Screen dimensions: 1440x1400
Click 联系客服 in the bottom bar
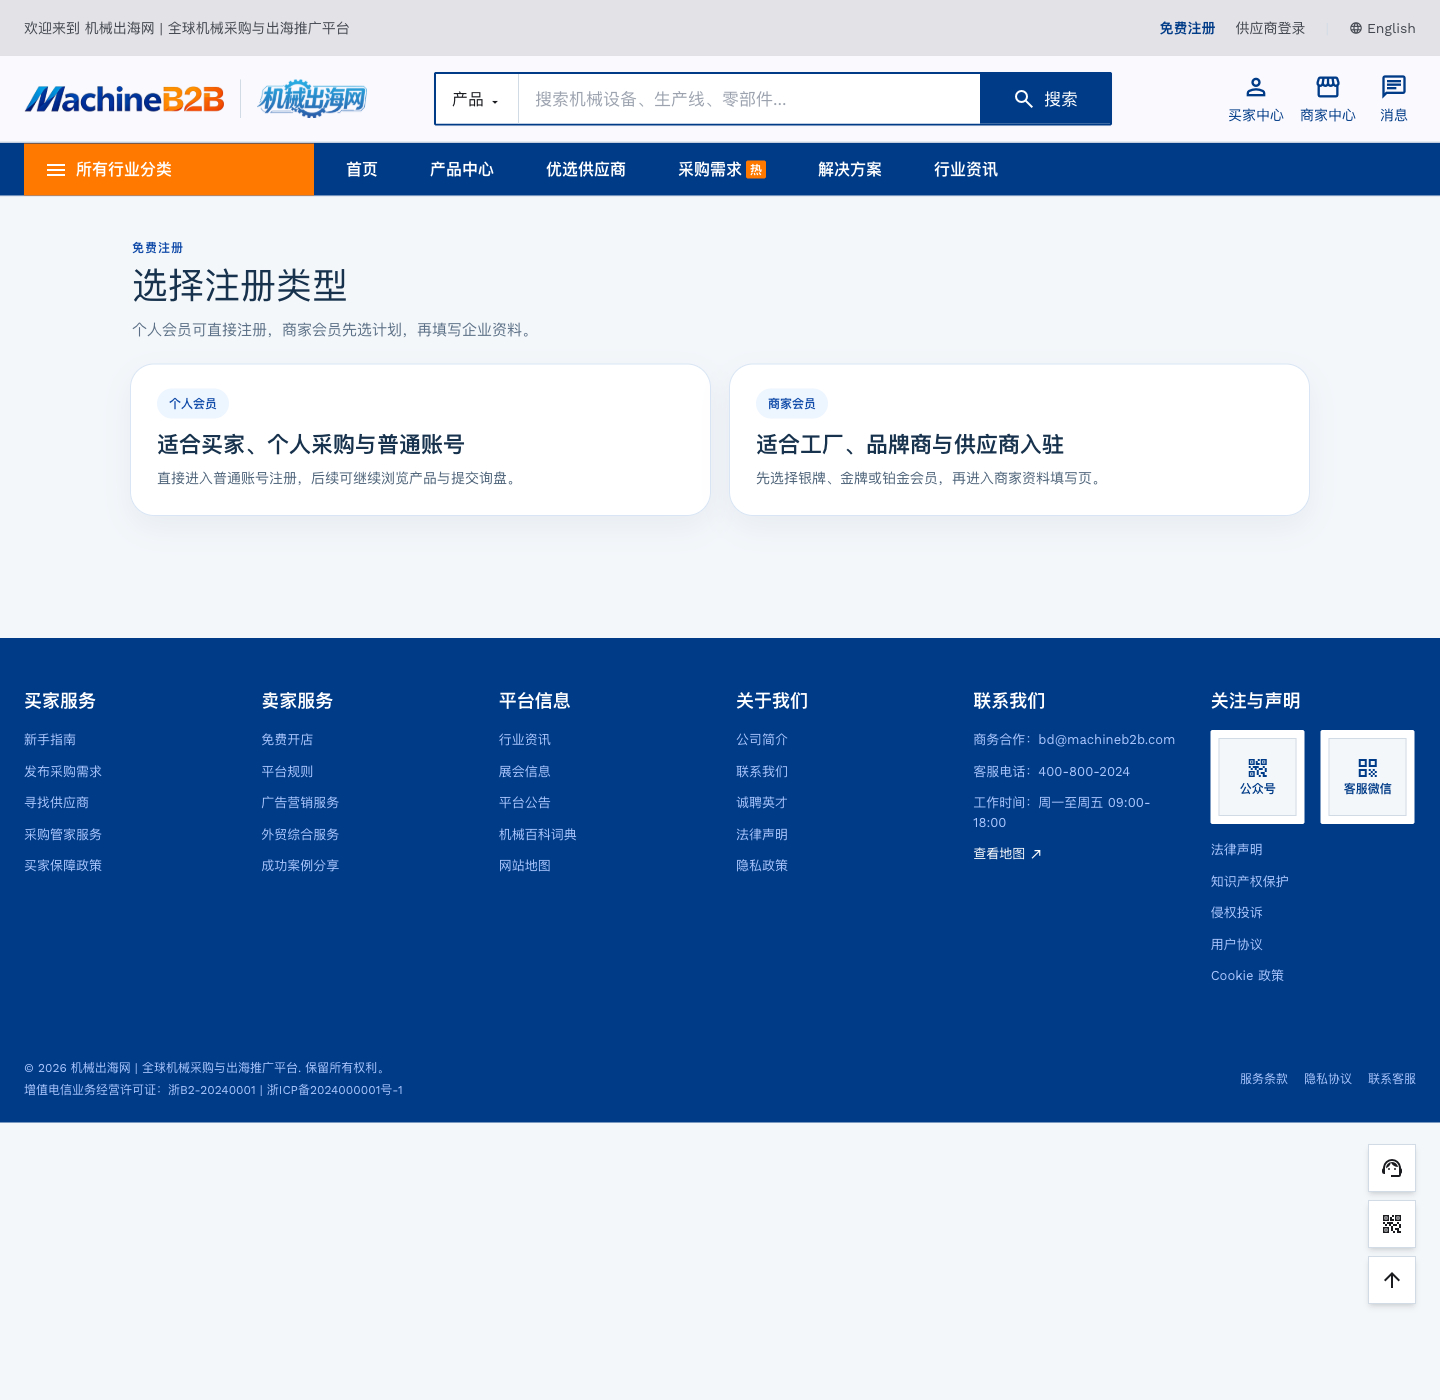[1392, 1079]
